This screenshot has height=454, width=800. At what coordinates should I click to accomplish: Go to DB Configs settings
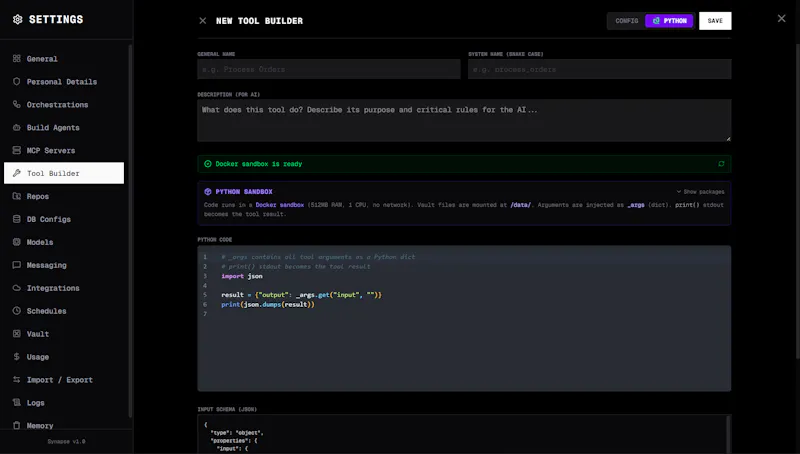[64, 219]
